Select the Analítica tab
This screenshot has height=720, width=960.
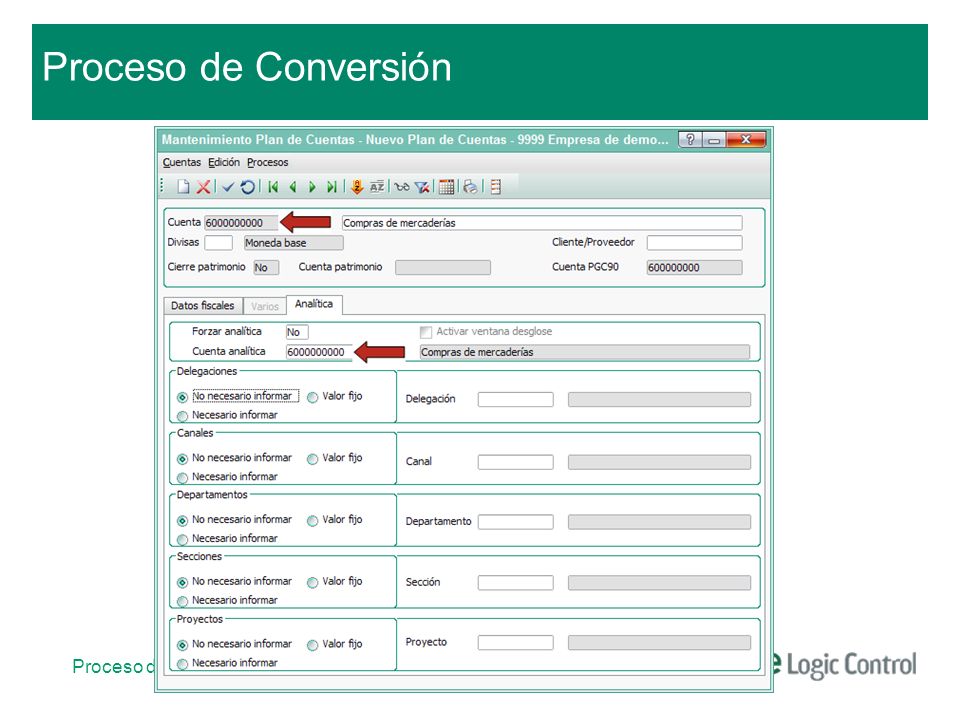pos(314,304)
